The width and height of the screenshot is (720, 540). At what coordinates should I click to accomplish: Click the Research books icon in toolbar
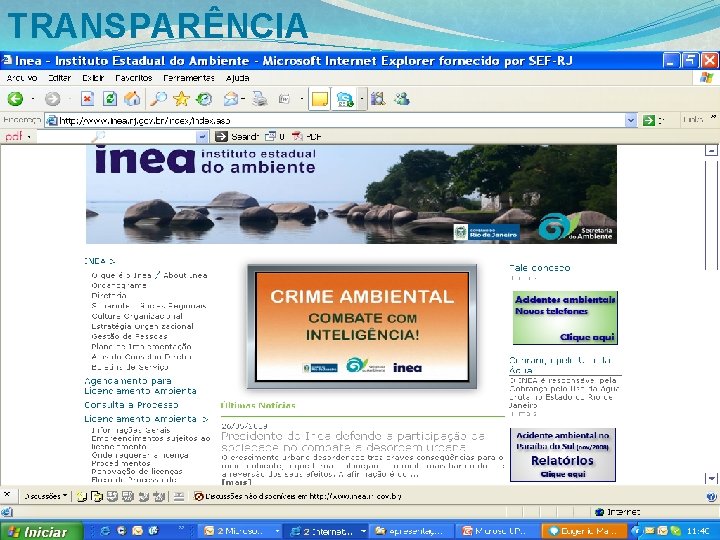pyautogui.click(x=378, y=98)
